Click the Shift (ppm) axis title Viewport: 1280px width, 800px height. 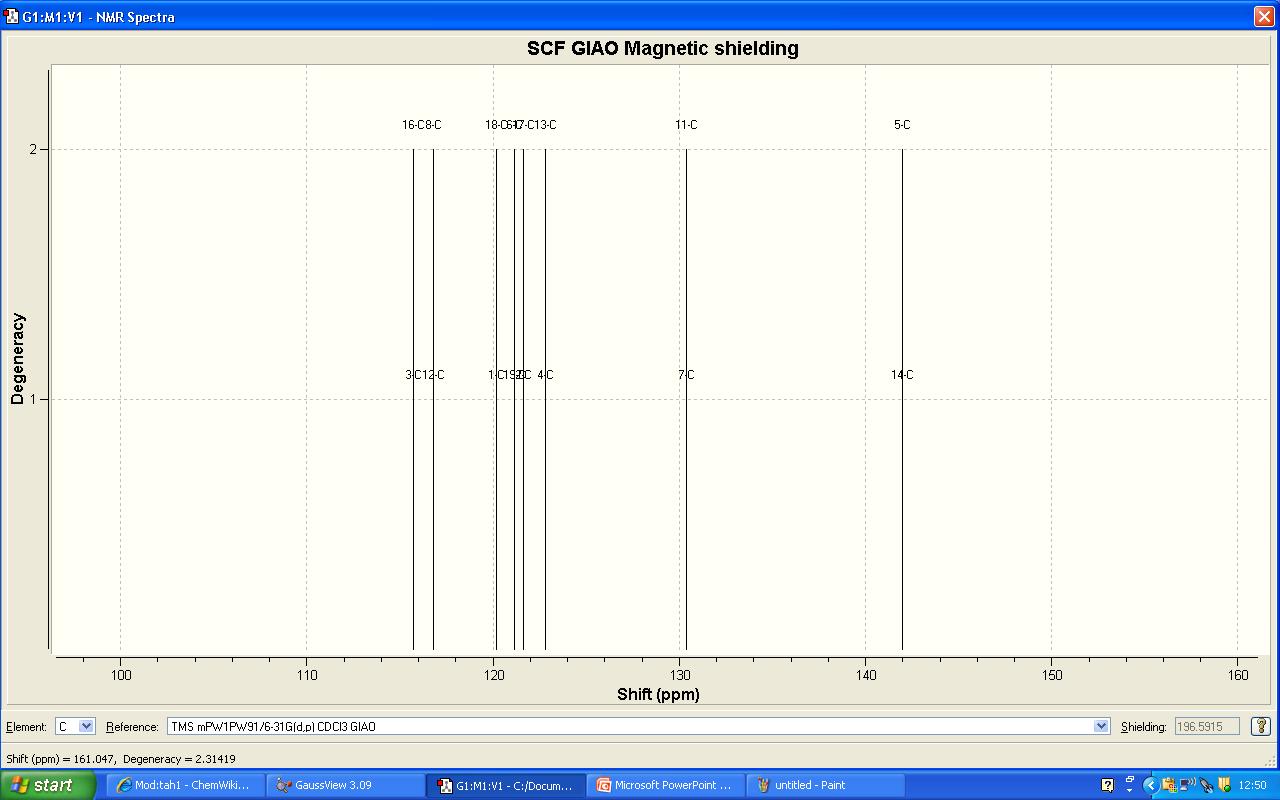point(658,694)
